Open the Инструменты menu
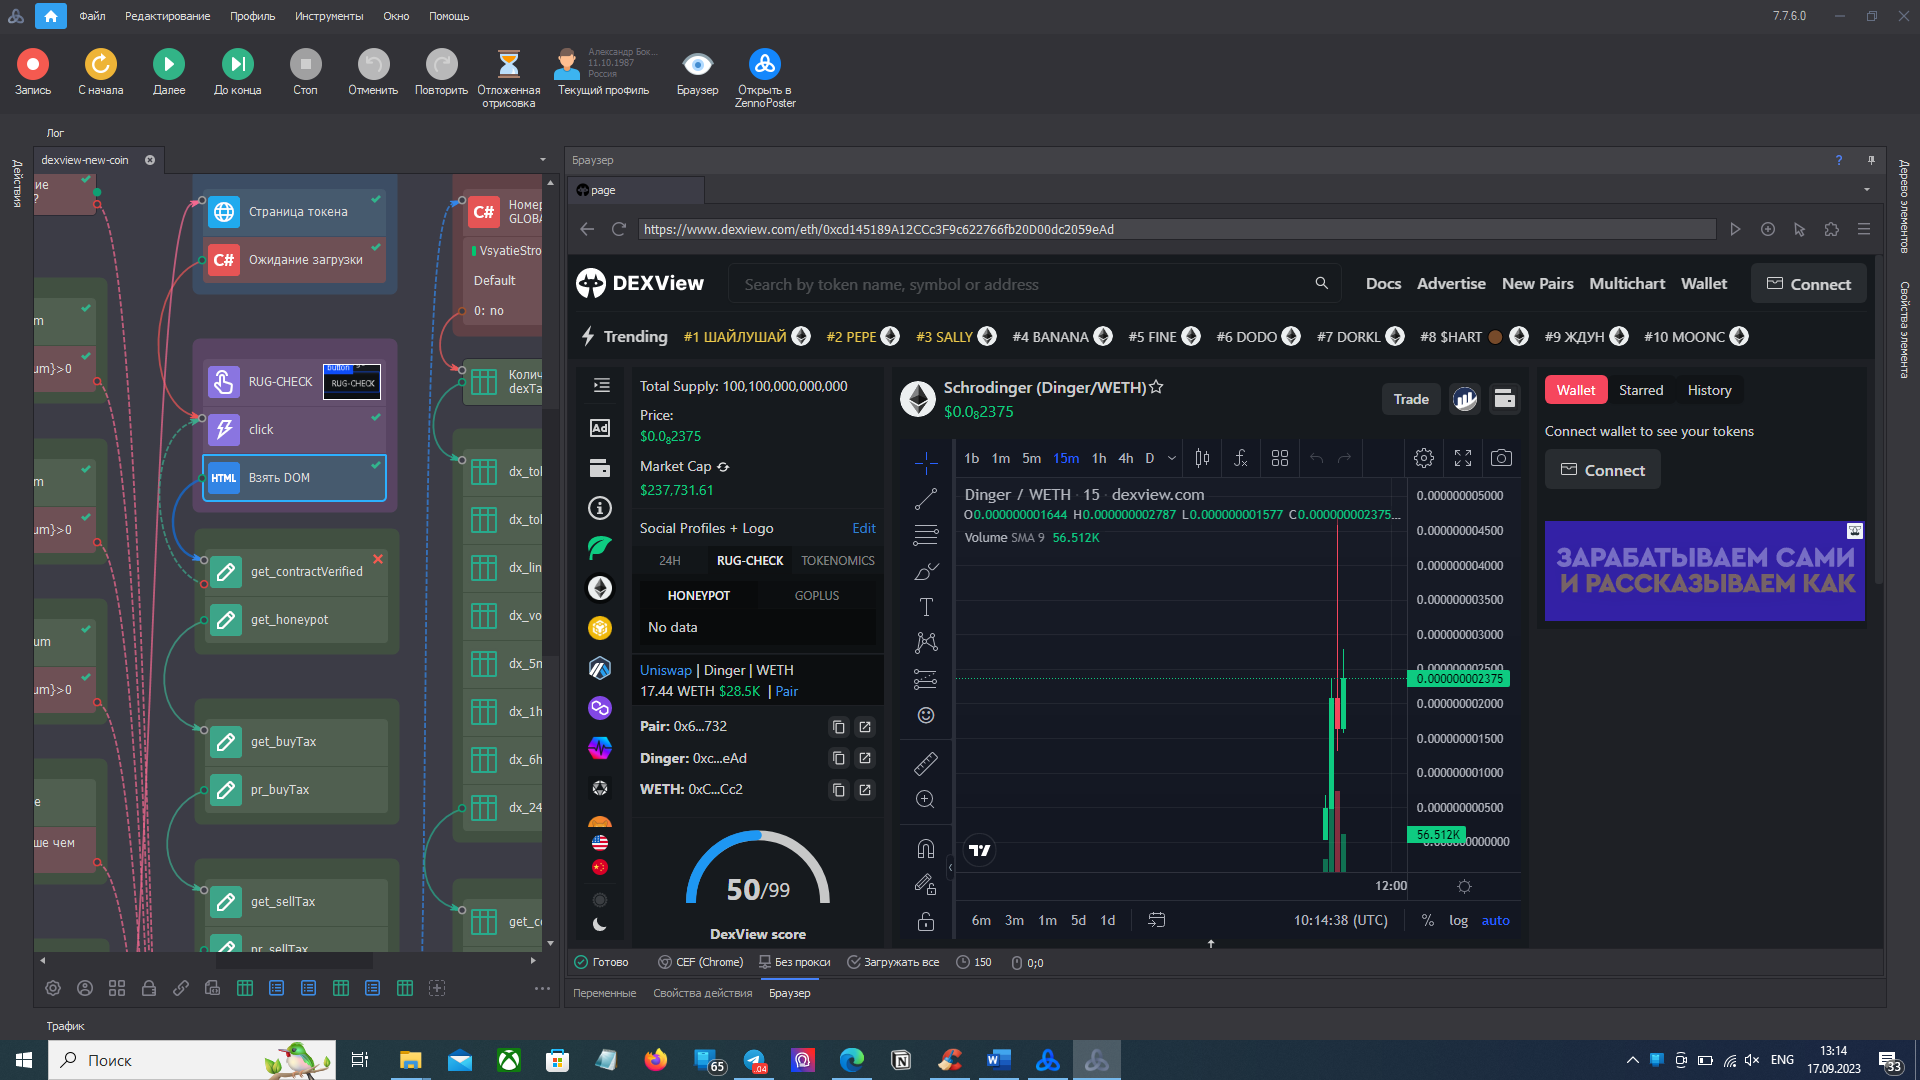Viewport: 1920px width, 1080px height. 329,16
